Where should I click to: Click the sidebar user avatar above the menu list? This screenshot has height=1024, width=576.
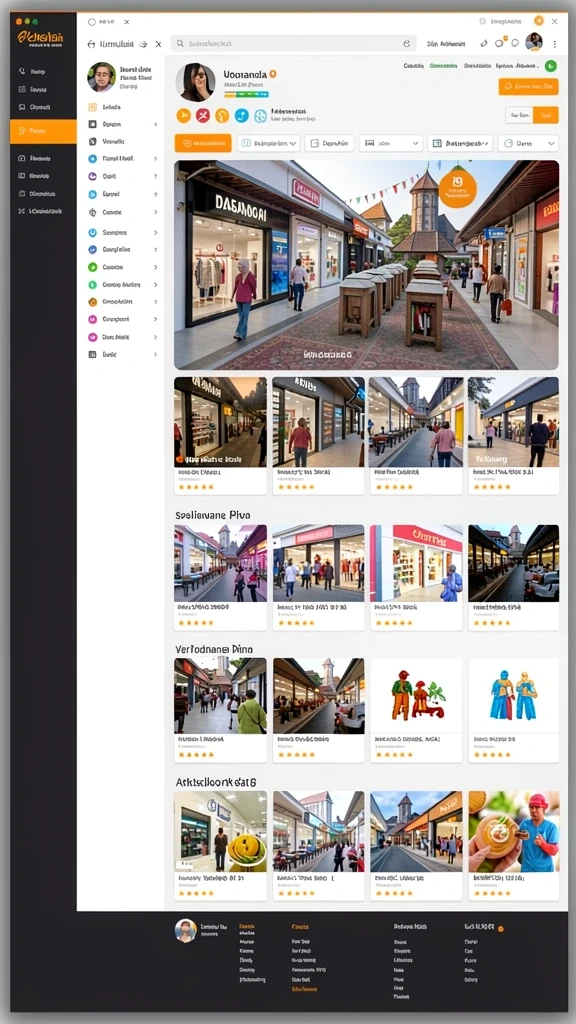click(x=101, y=77)
